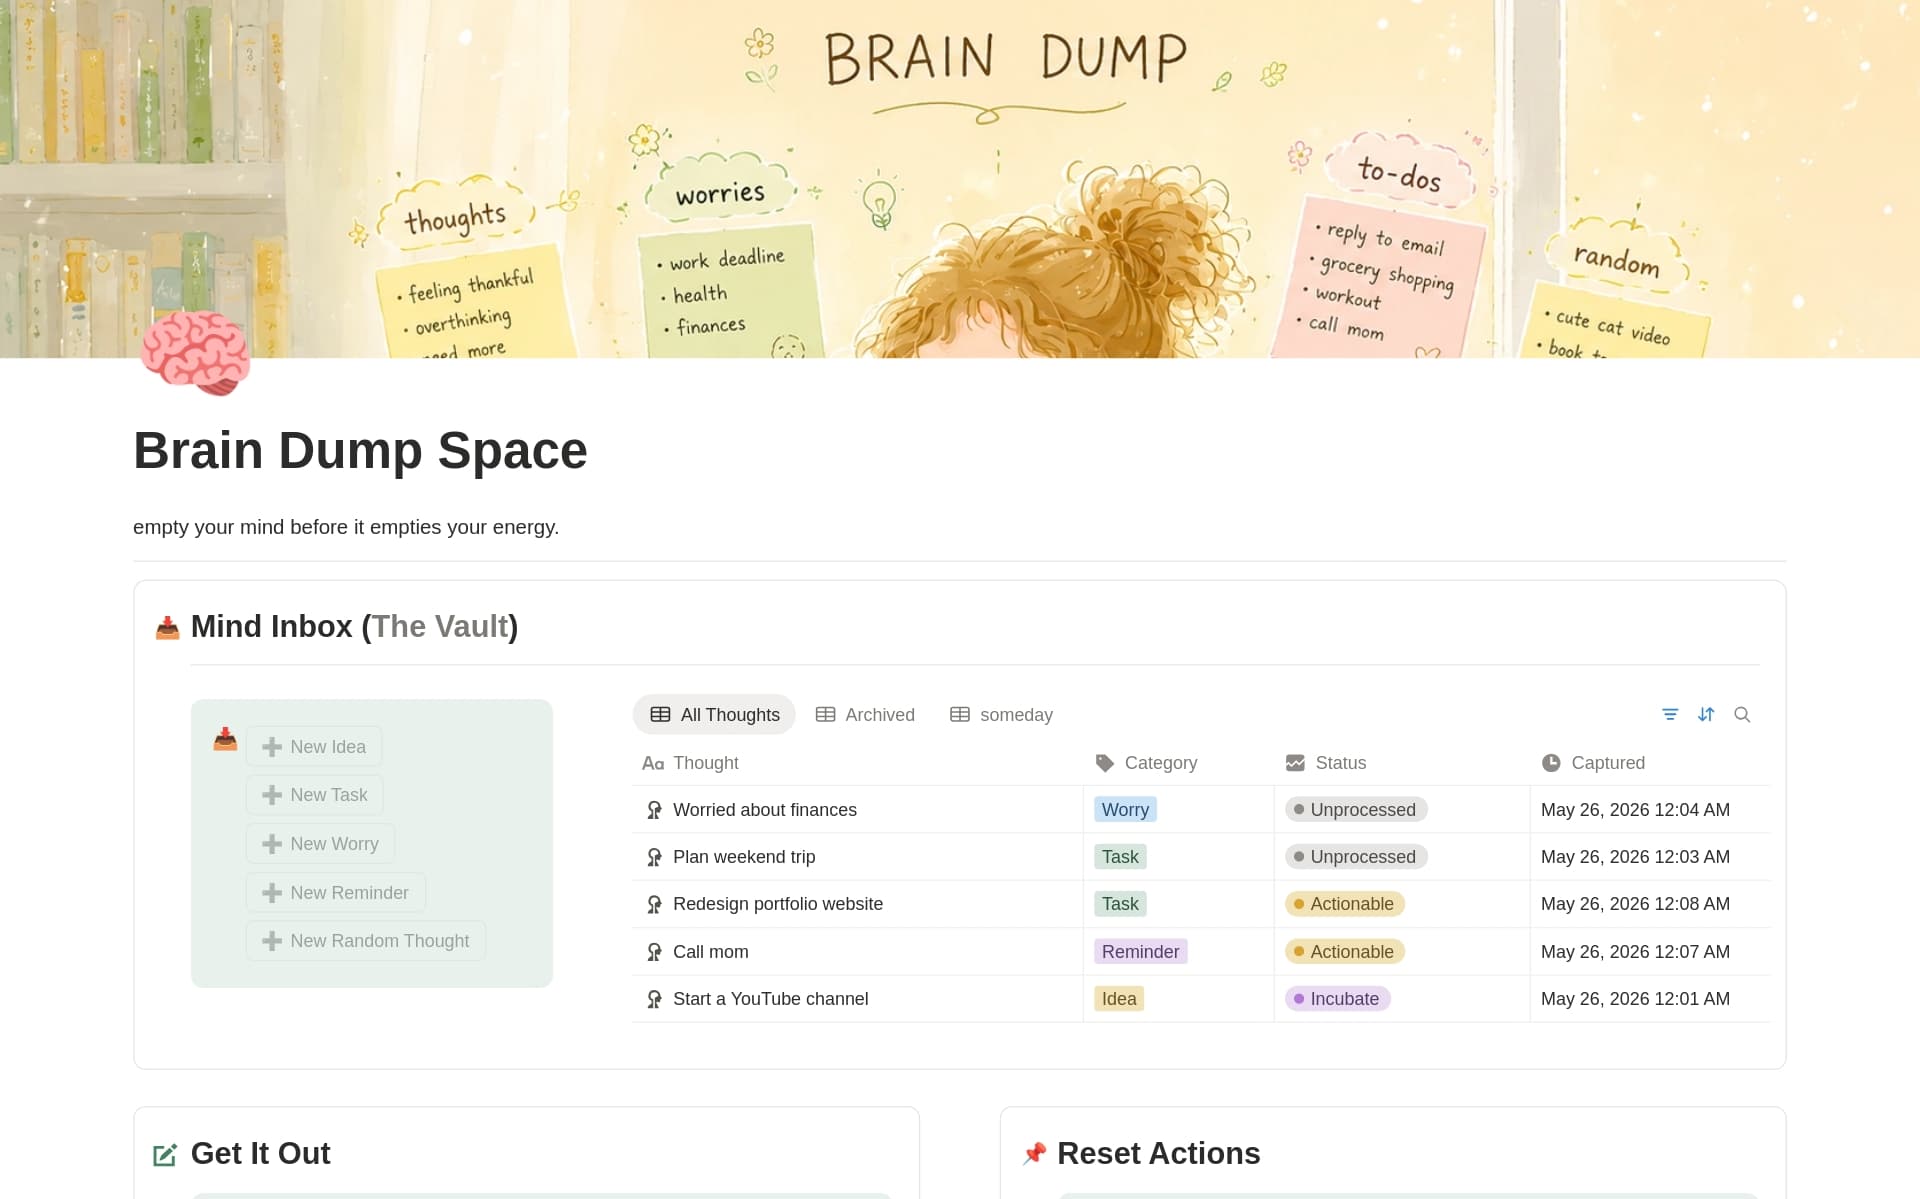The image size is (1920, 1199).
Task: Change the Task tag for Plan weekend trip
Action: click(1120, 857)
